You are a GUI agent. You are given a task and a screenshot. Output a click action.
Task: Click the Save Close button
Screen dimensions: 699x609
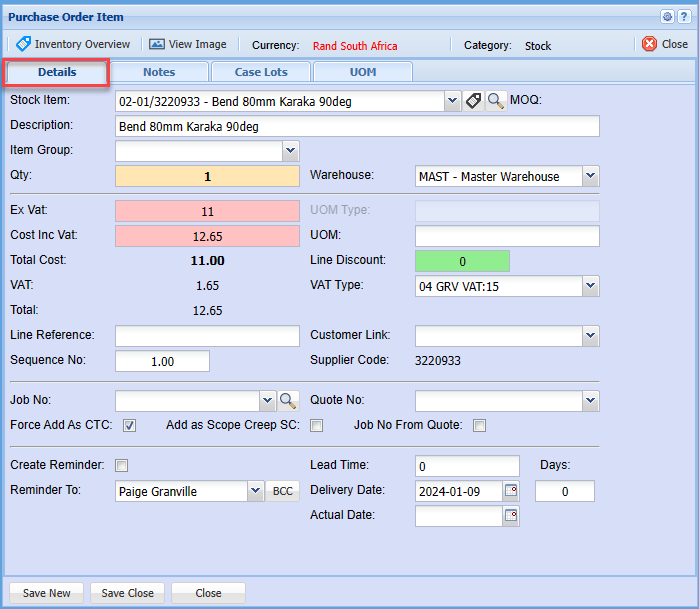coord(128,593)
